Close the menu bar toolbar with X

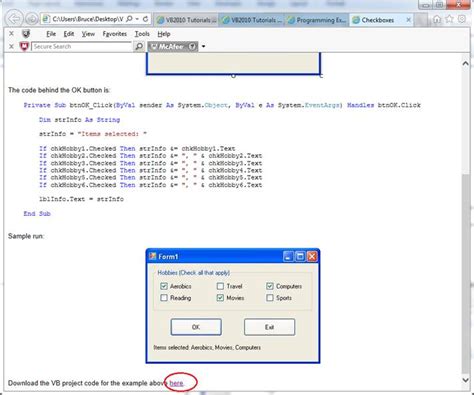coord(11,33)
